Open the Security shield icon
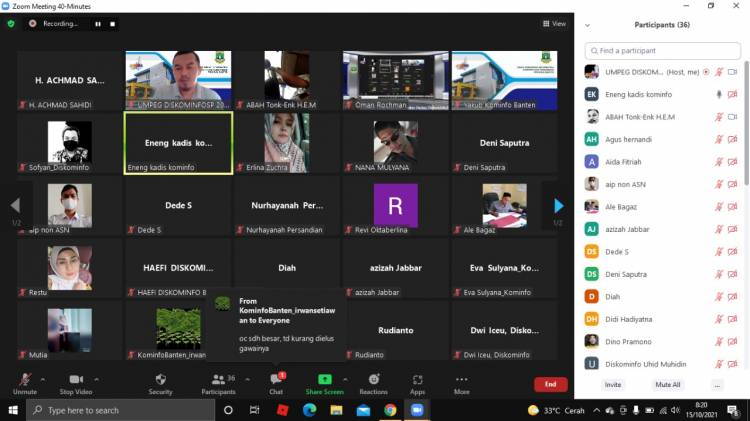This screenshot has height=421, width=750. 161,379
